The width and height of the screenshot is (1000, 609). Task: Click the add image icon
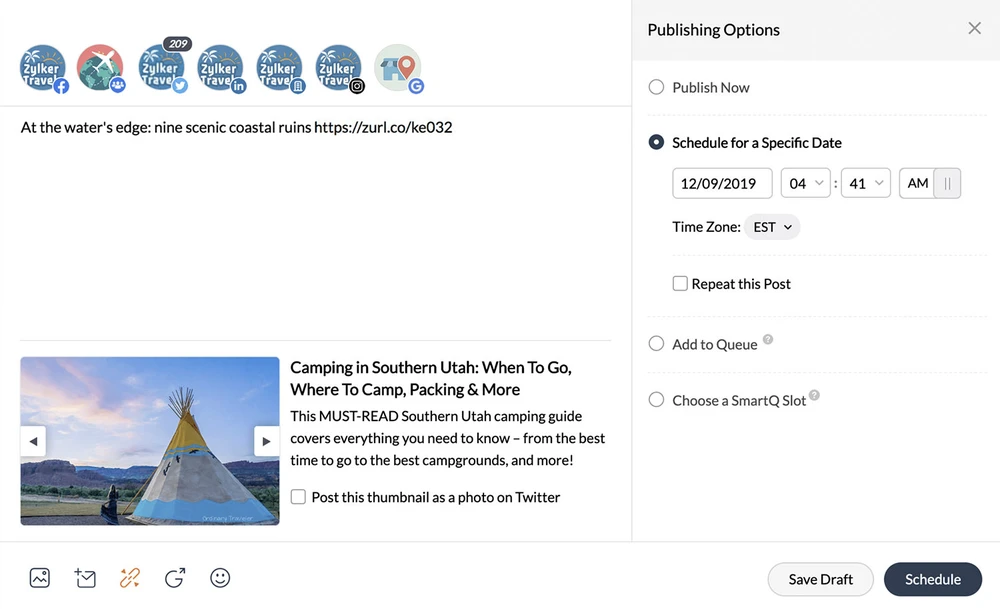(x=40, y=578)
